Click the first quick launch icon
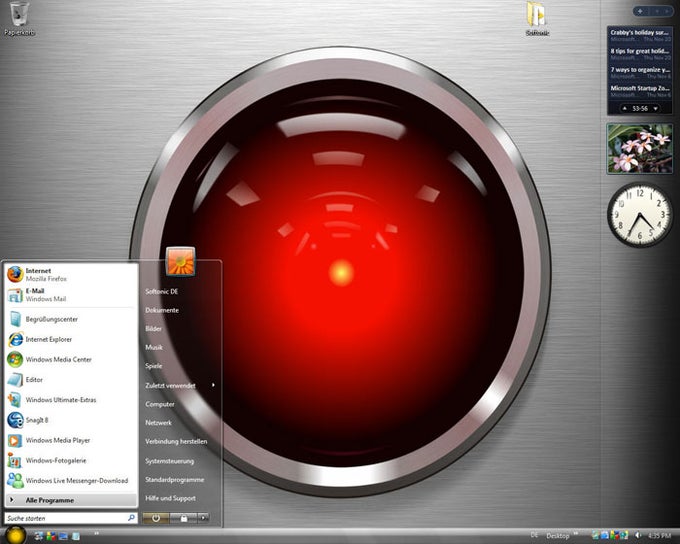The height and width of the screenshot is (544, 680). pyautogui.click(x=39, y=536)
